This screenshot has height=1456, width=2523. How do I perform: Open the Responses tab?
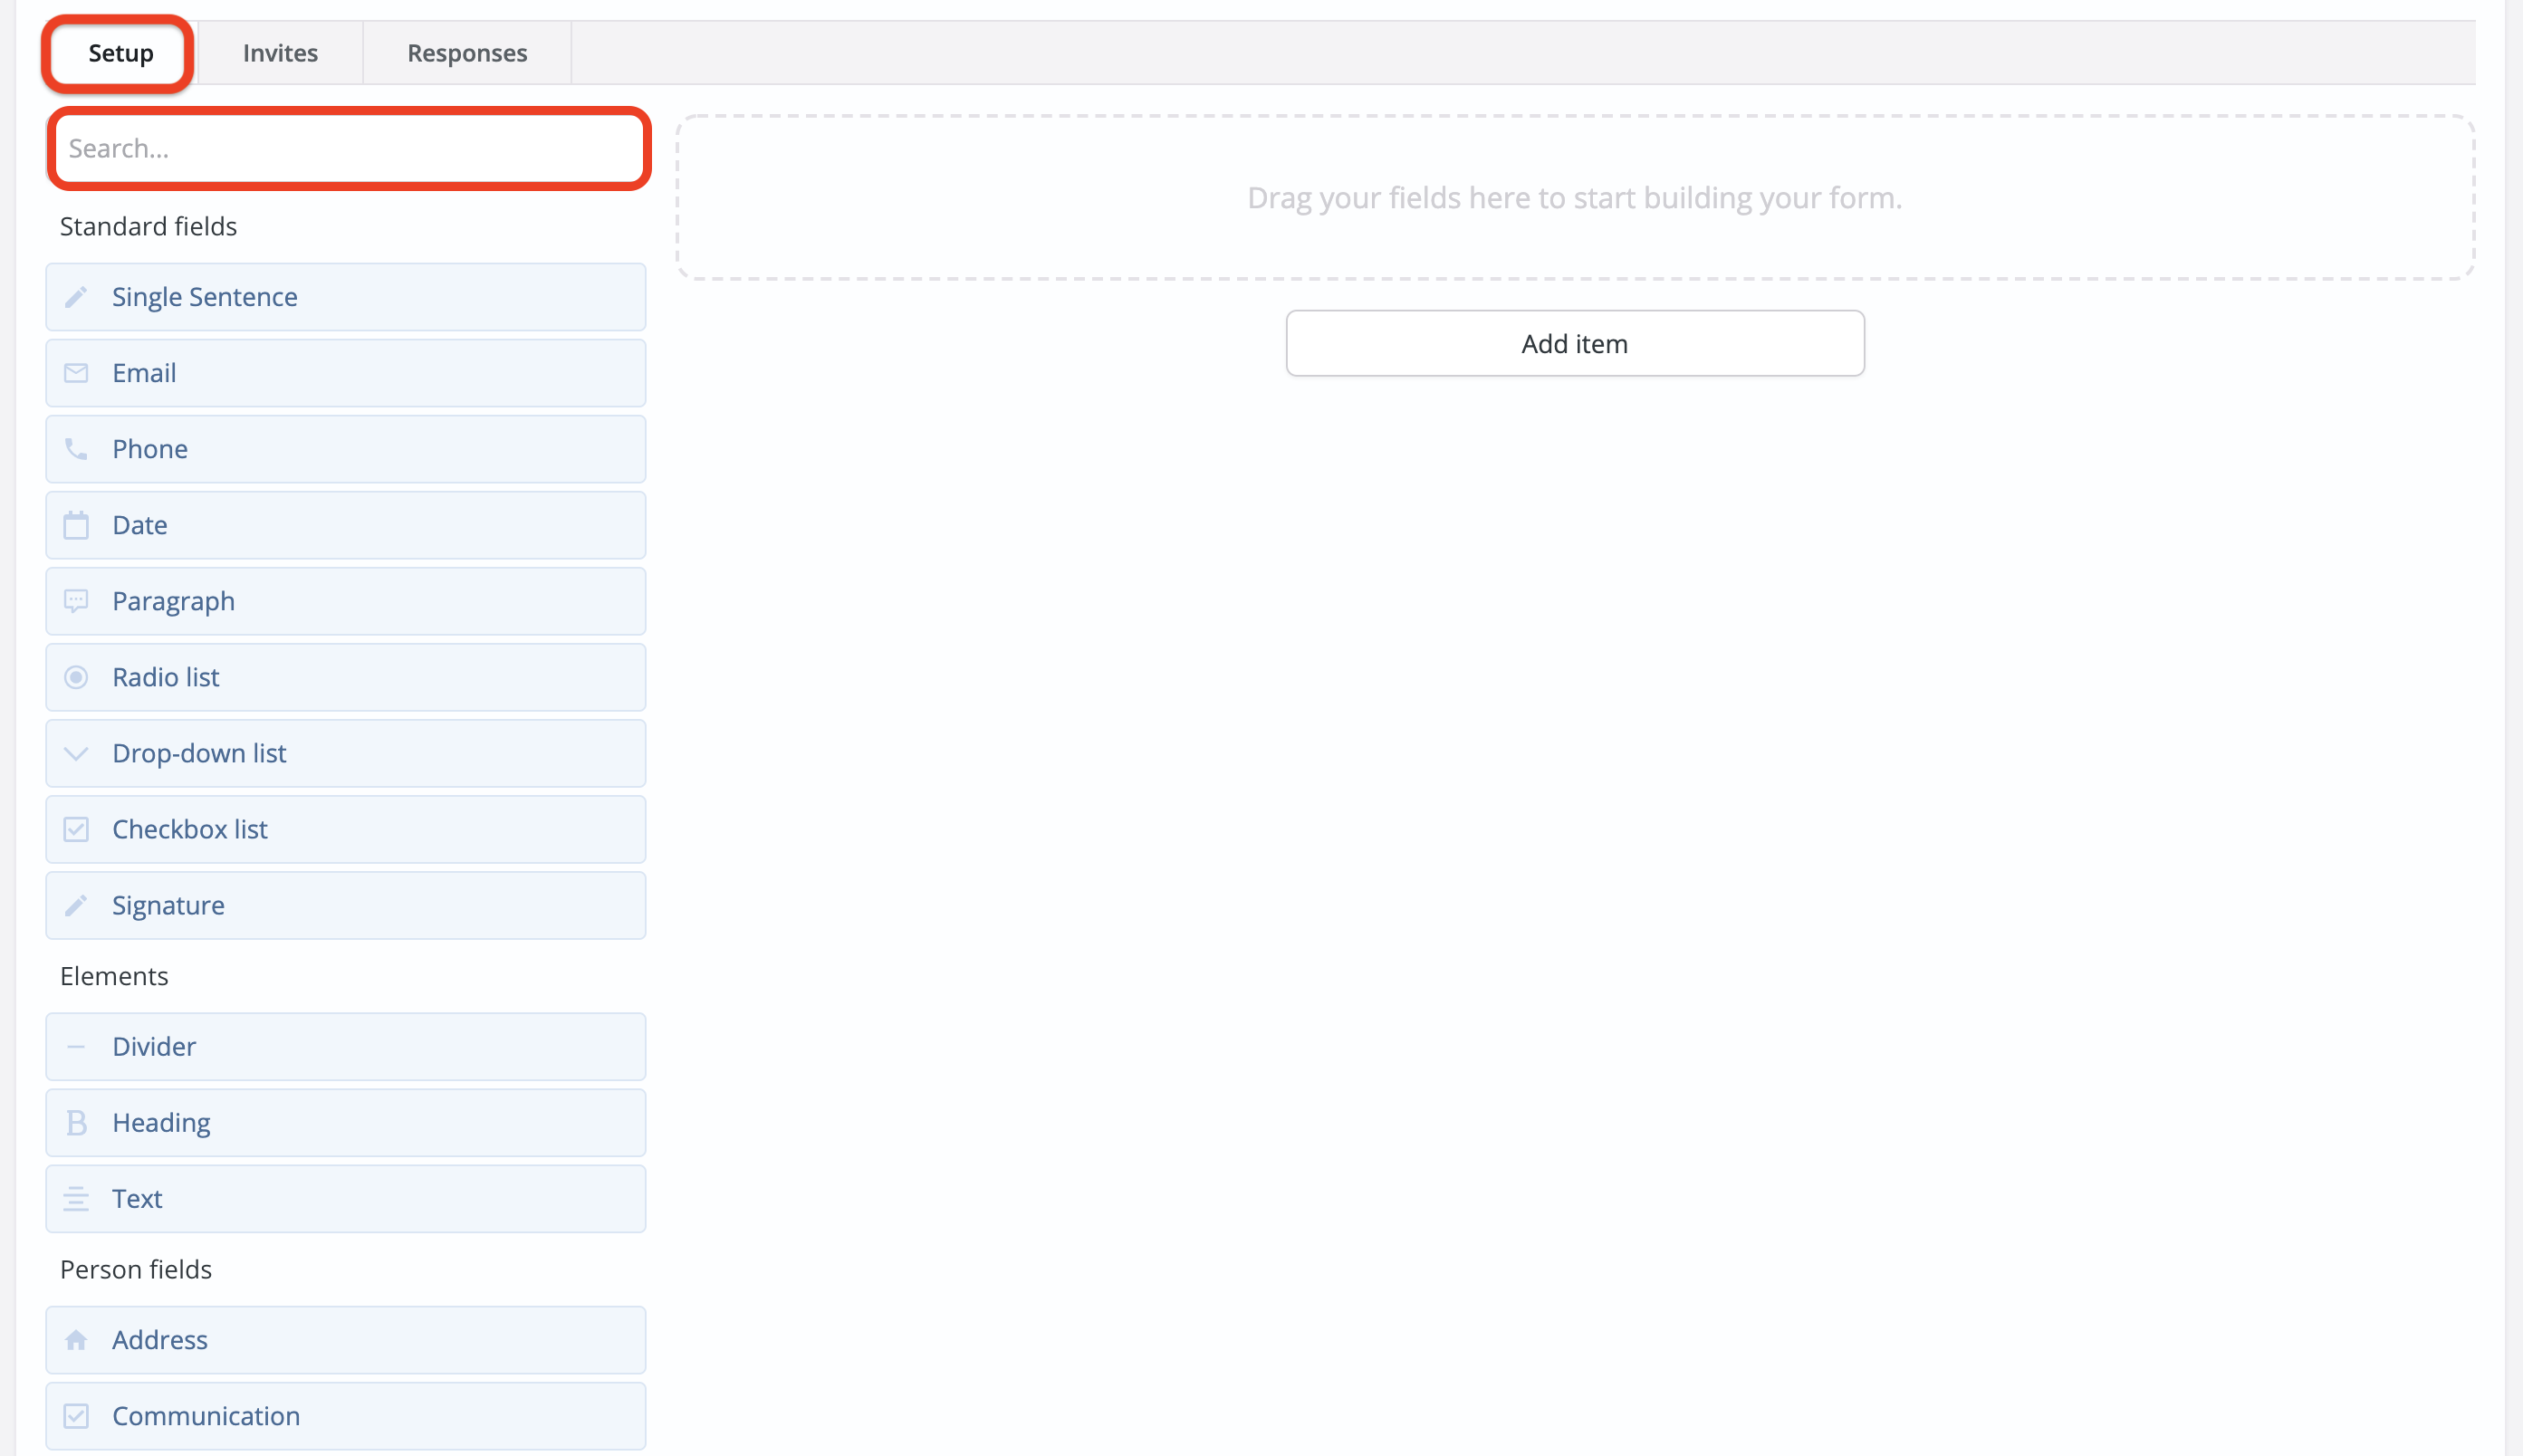[x=466, y=53]
